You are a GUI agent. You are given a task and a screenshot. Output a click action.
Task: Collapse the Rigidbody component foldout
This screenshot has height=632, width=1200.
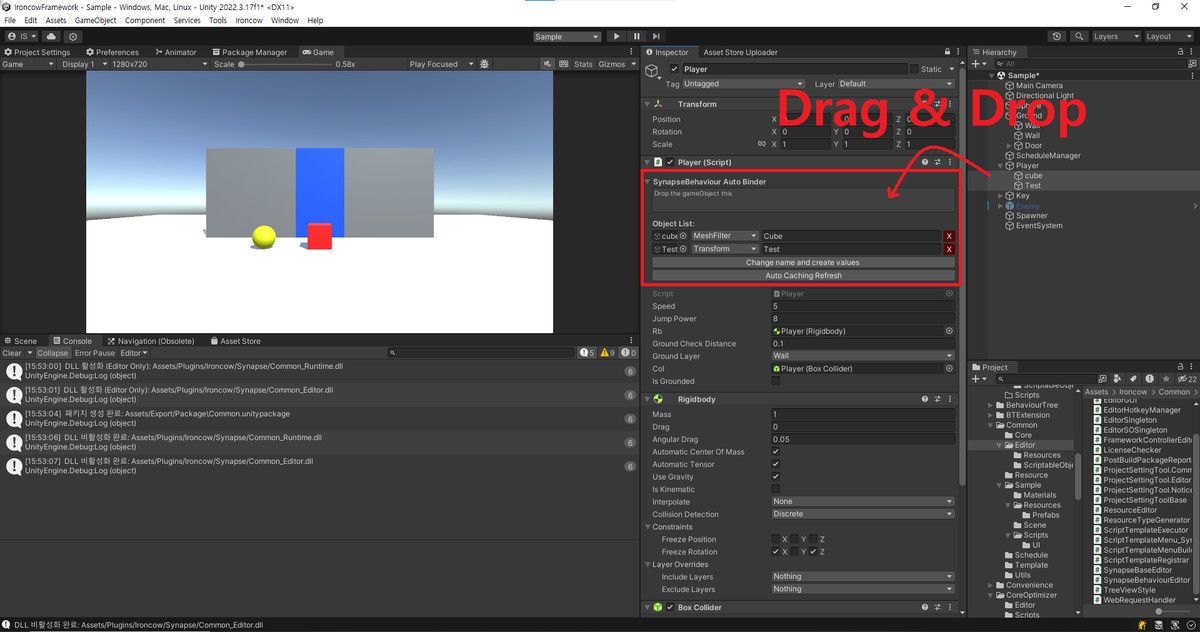(648, 399)
